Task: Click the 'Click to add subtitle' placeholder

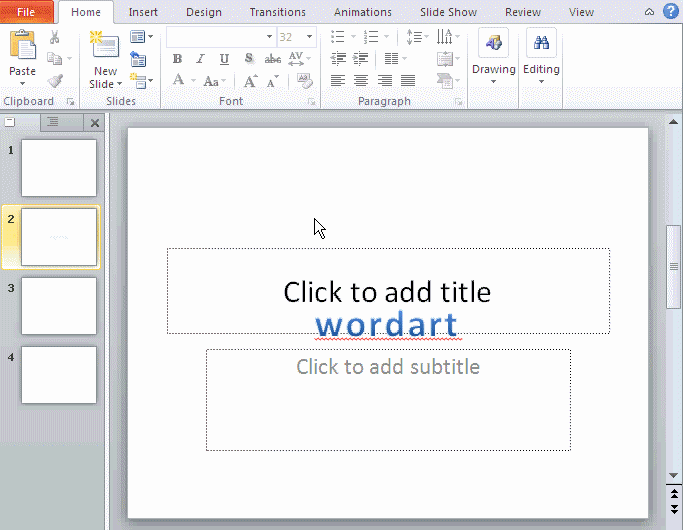Action: tap(388, 400)
